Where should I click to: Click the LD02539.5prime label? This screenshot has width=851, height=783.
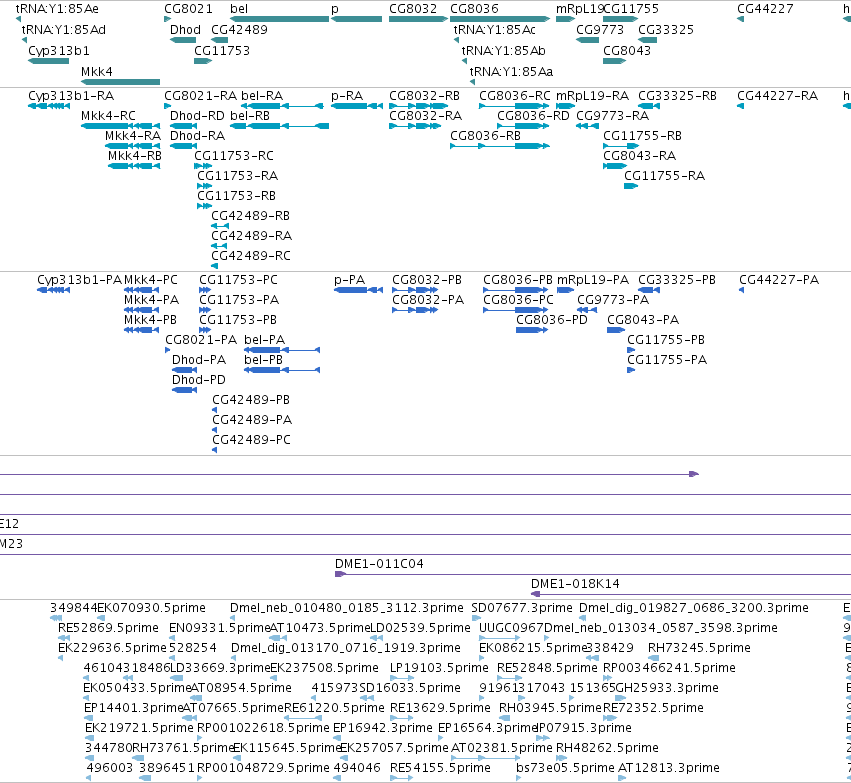point(420,628)
